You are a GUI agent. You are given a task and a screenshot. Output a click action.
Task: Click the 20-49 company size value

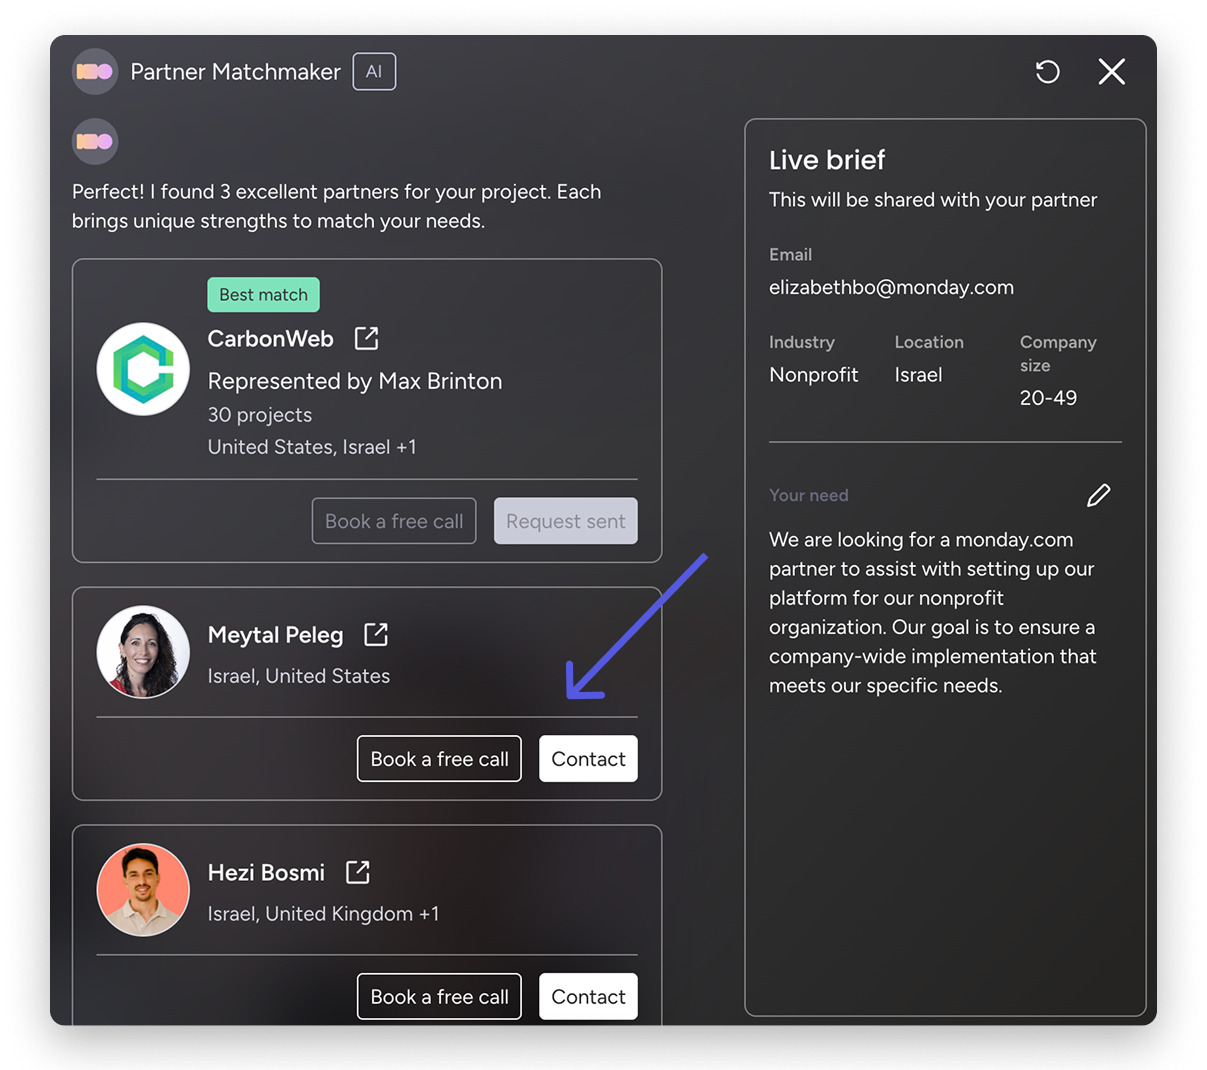point(1048,398)
